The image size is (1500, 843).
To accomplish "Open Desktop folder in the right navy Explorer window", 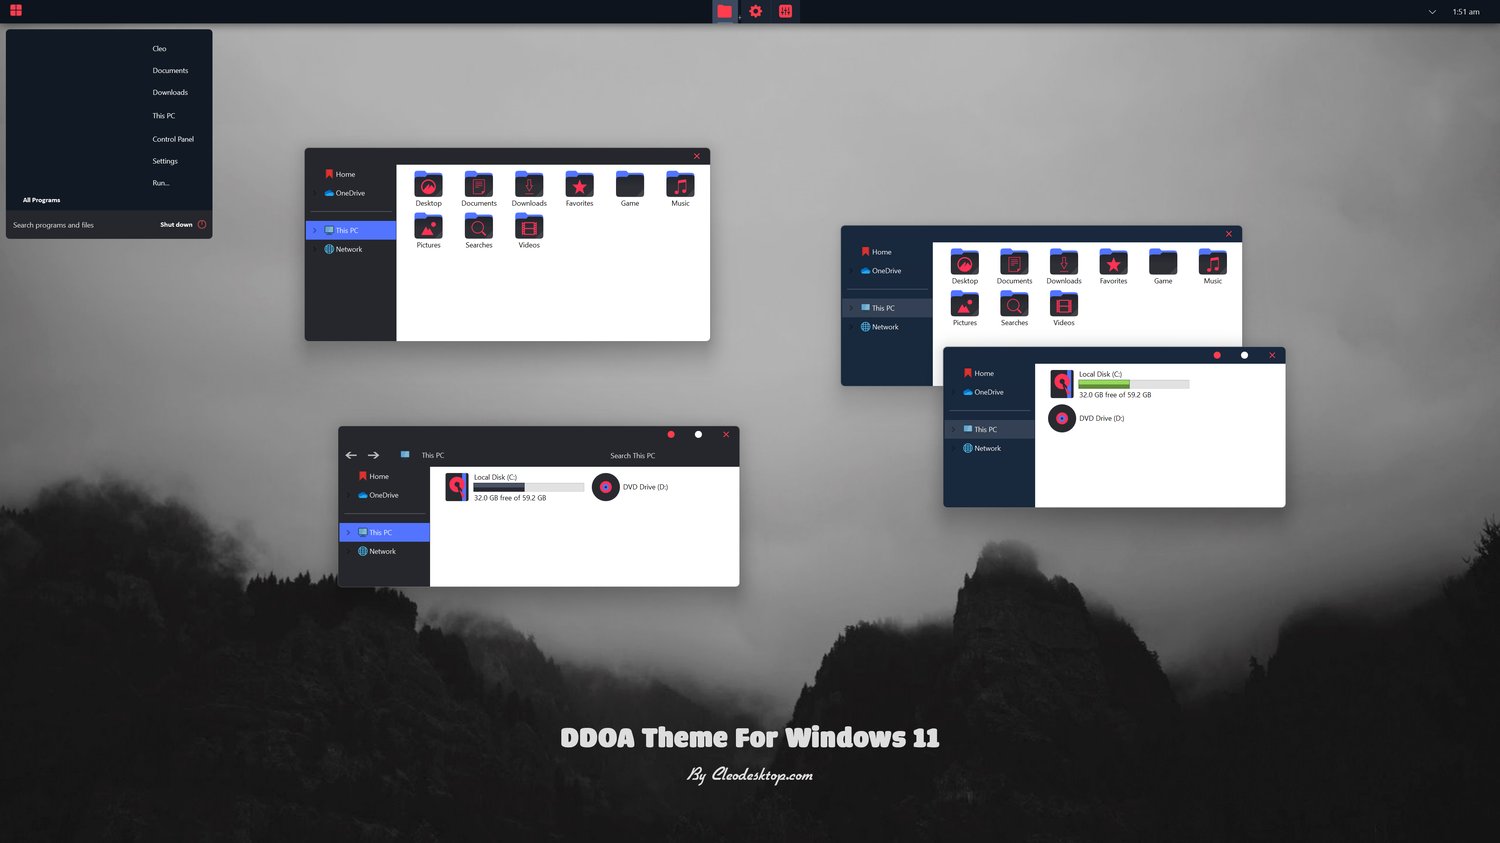I will click(965, 267).
